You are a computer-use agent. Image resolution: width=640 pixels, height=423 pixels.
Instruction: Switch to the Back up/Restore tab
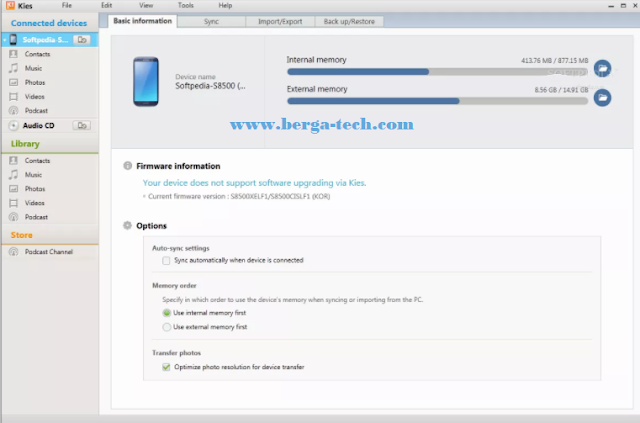pyautogui.click(x=349, y=22)
